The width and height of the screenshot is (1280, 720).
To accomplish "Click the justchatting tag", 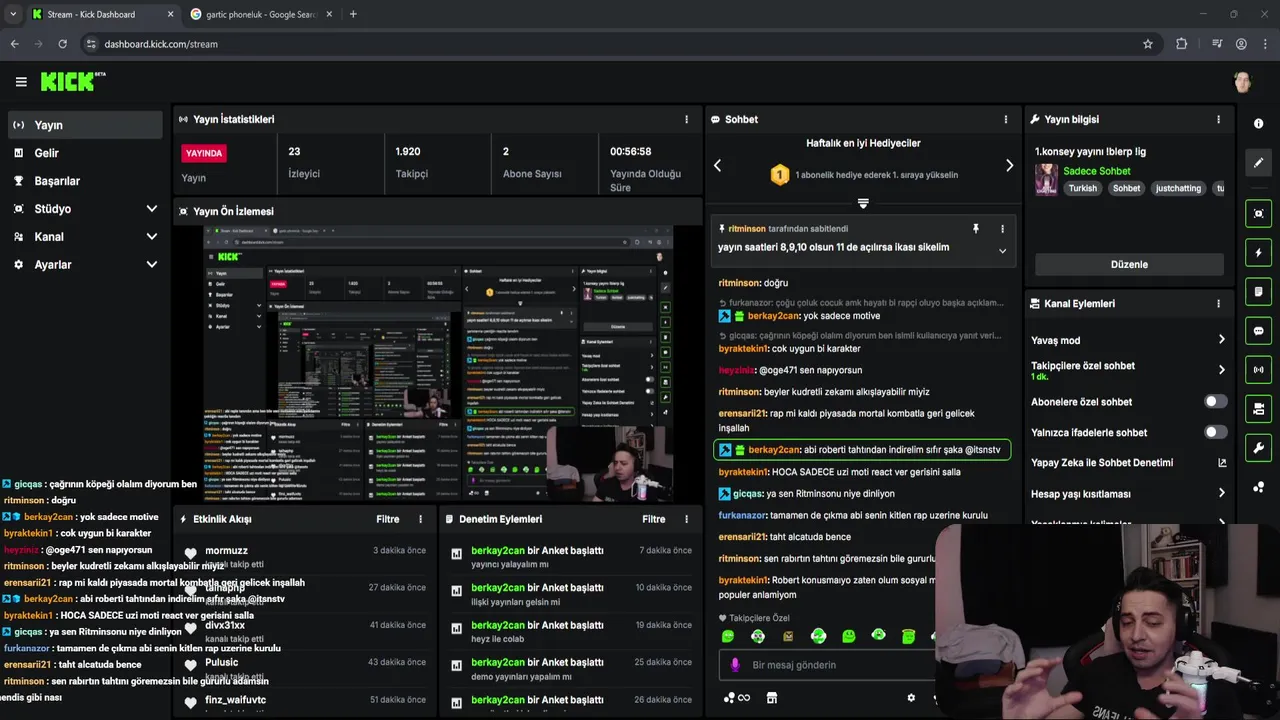I will point(1178,188).
